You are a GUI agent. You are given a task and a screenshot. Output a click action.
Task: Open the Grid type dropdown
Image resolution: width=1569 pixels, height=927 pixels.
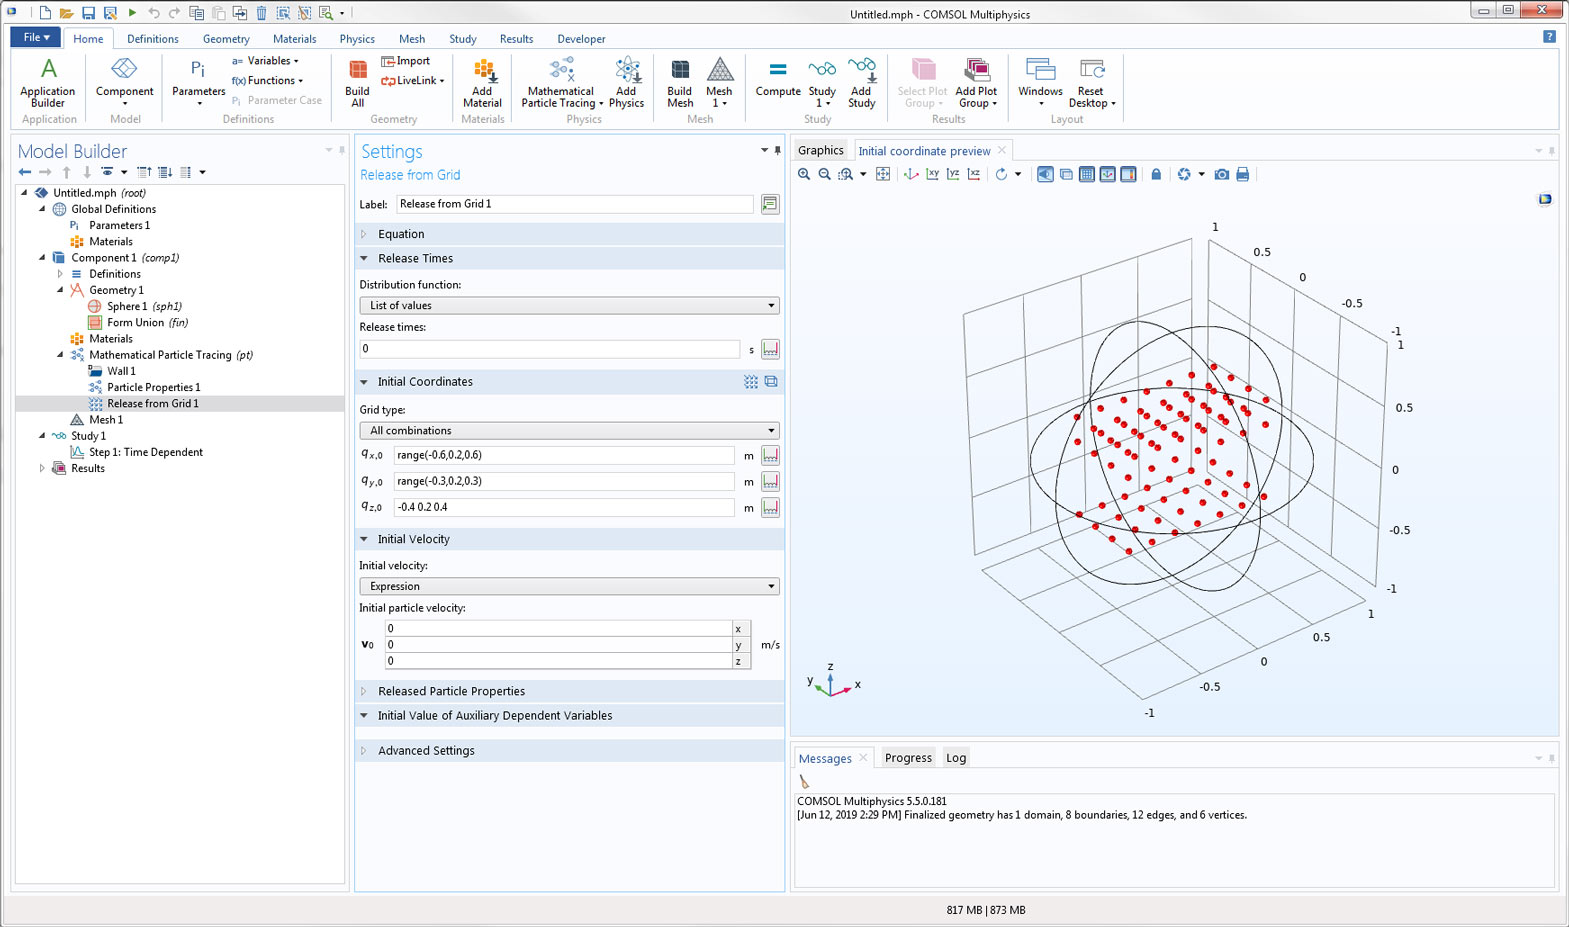569,431
